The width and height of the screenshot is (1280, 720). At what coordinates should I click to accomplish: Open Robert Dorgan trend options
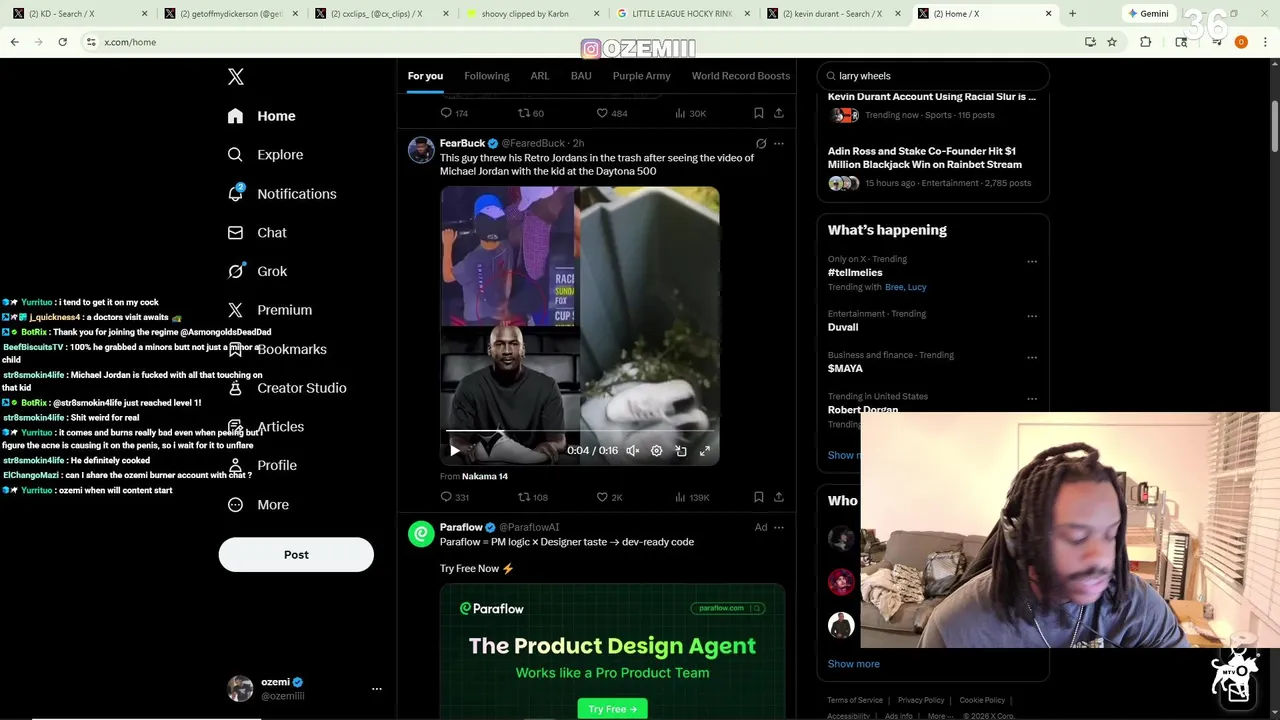(1032, 399)
